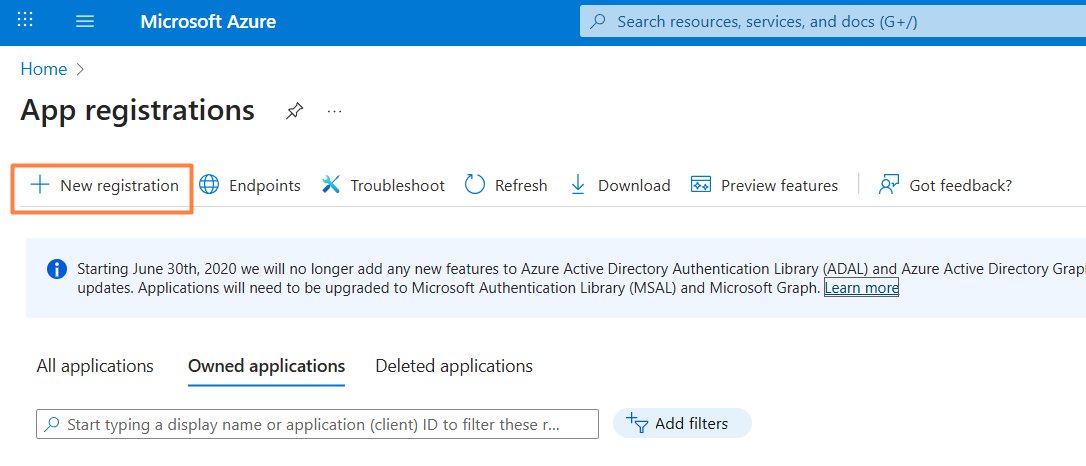This screenshot has width=1086, height=466.
Task: Click the Endpoints globe icon
Action: click(209, 185)
